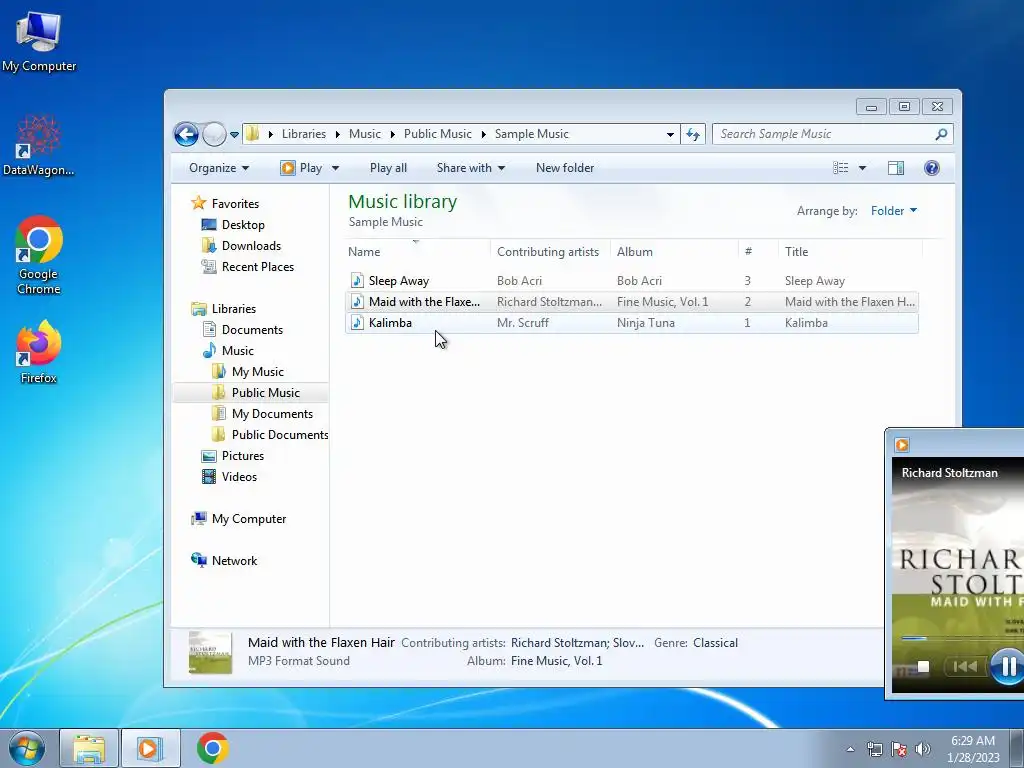Click Public Music in address breadcrumb

[438, 134]
